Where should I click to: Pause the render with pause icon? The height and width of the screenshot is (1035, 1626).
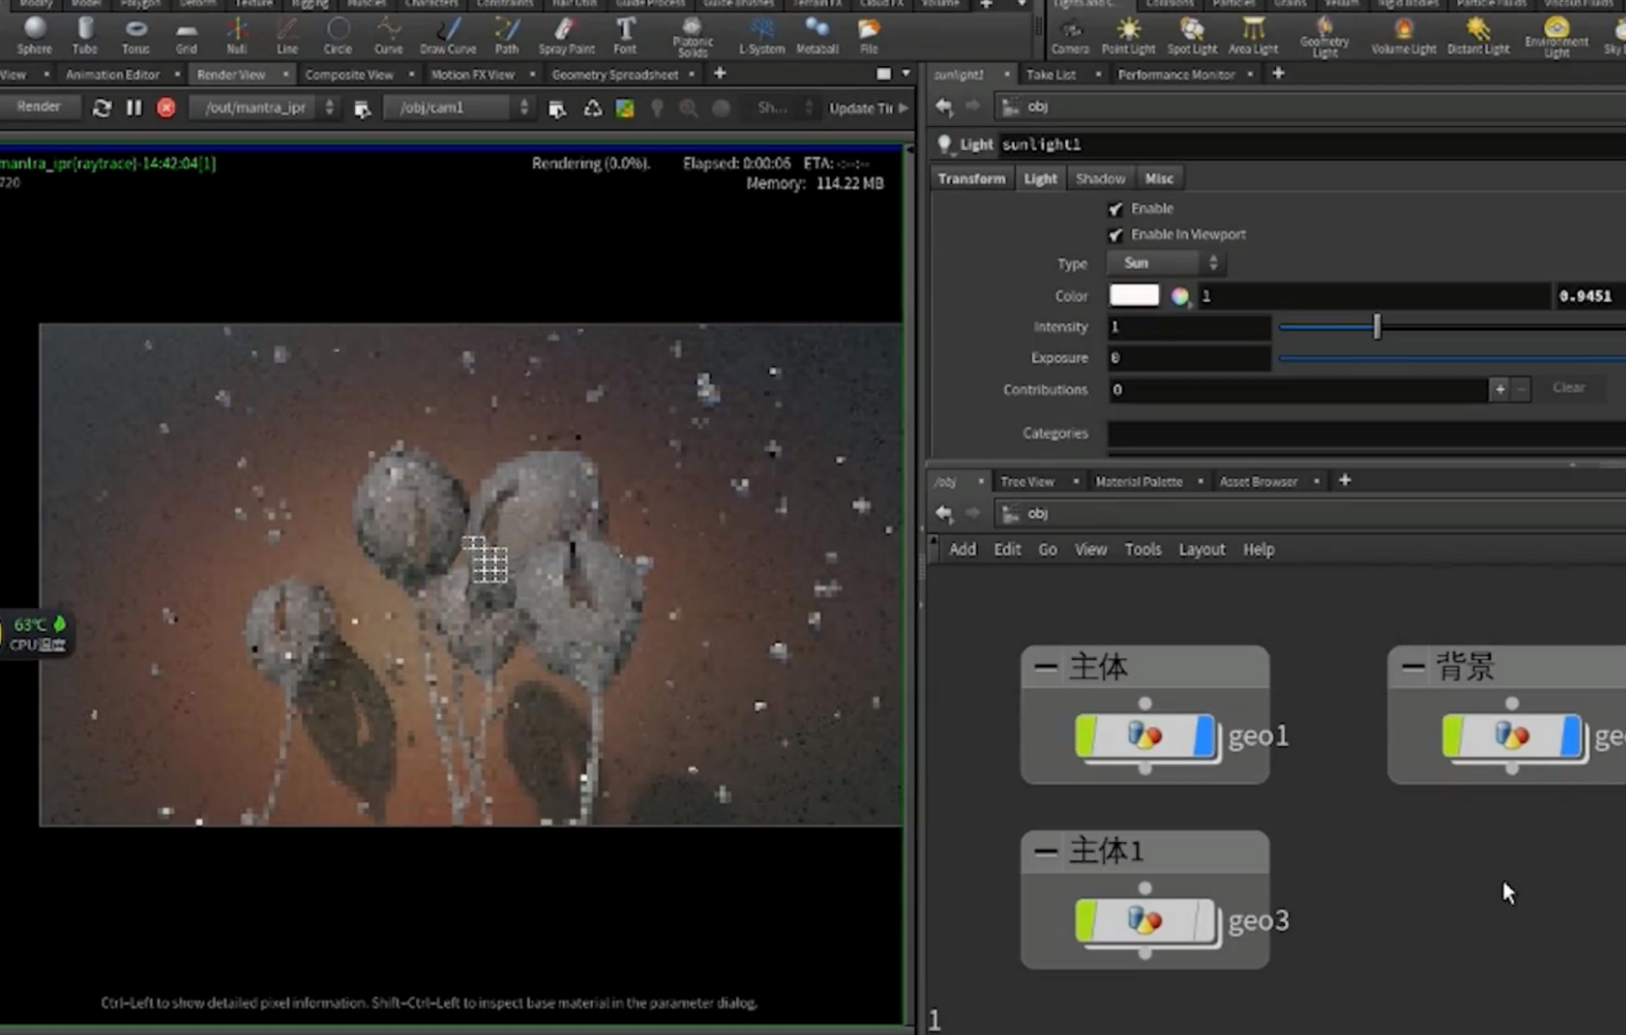coord(134,108)
